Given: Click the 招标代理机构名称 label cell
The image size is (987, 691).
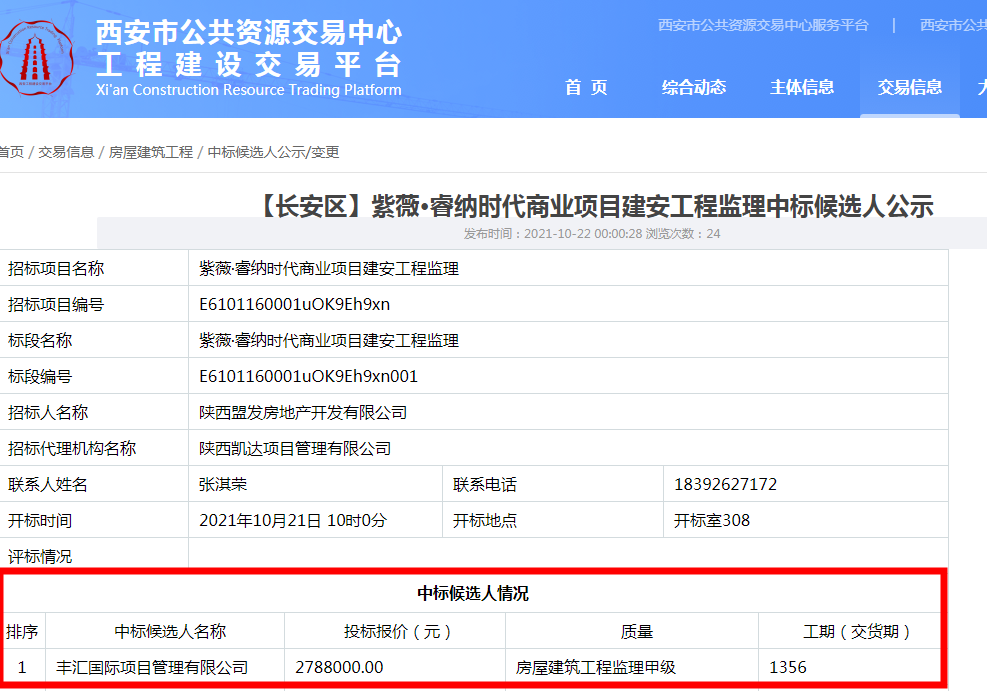Looking at the screenshot, I should coord(94,449).
